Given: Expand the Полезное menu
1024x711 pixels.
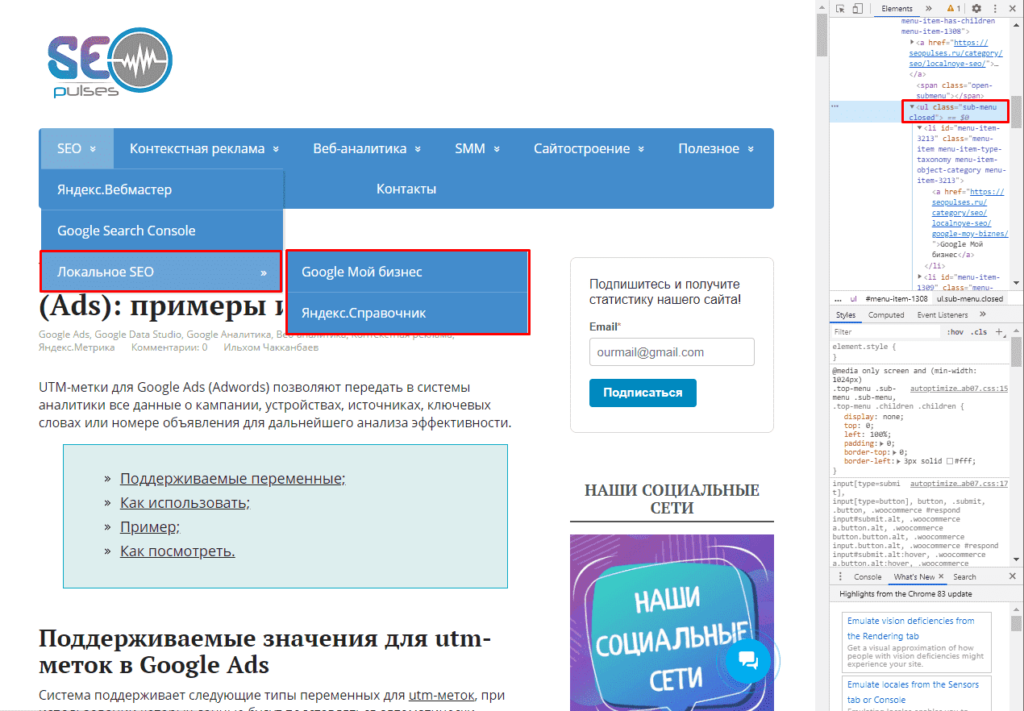Looking at the screenshot, I should tap(716, 149).
